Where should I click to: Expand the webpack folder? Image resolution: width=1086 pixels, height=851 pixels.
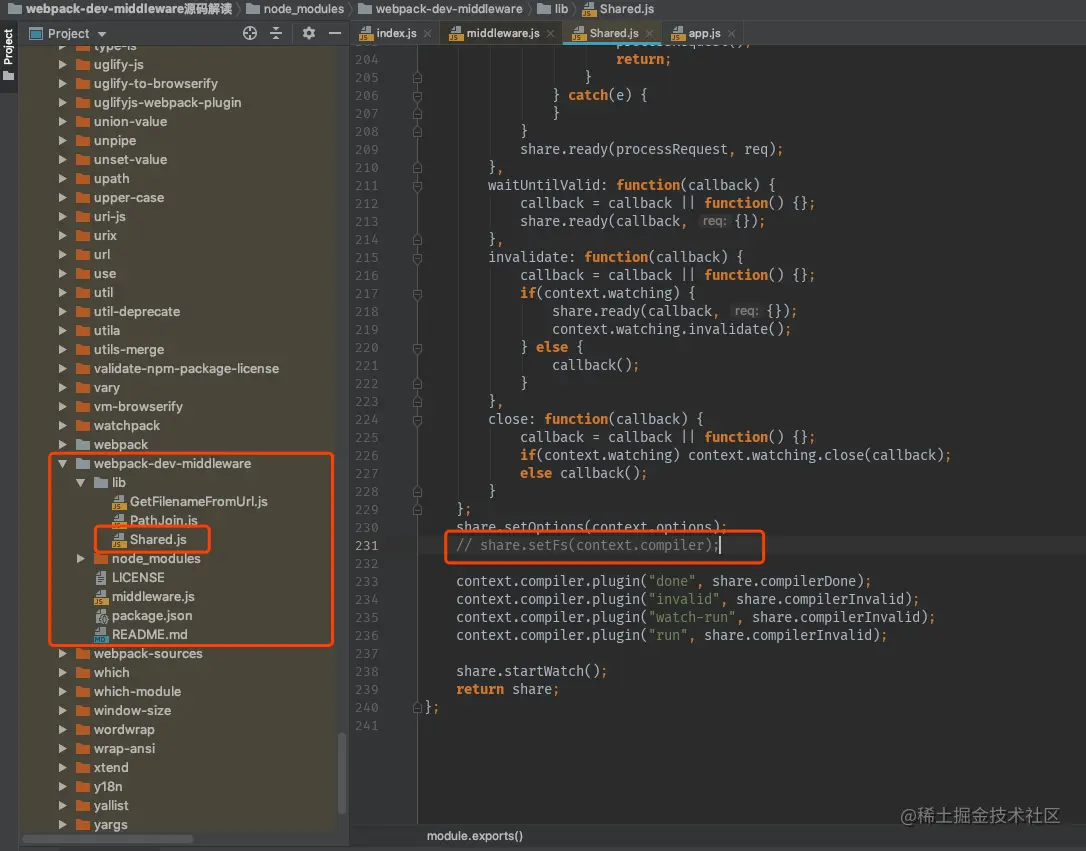(62, 445)
